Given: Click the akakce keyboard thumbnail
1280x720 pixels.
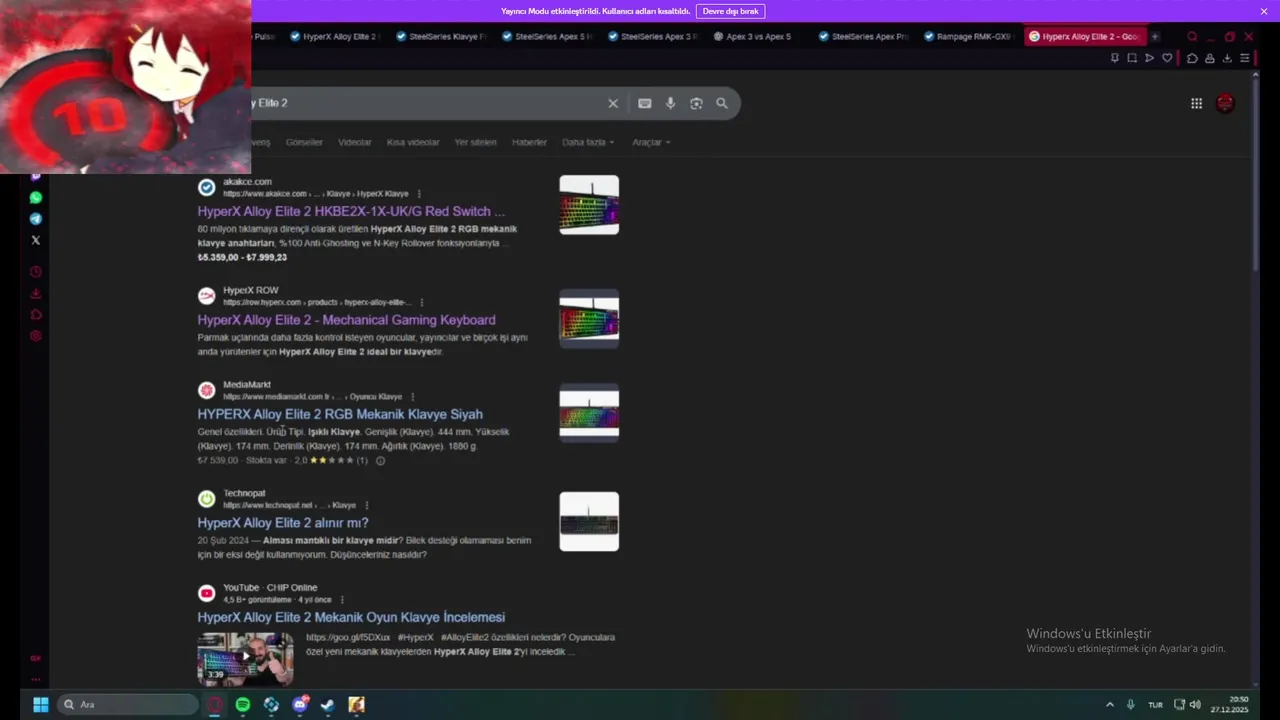Looking at the screenshot, I should coord(589,205).
